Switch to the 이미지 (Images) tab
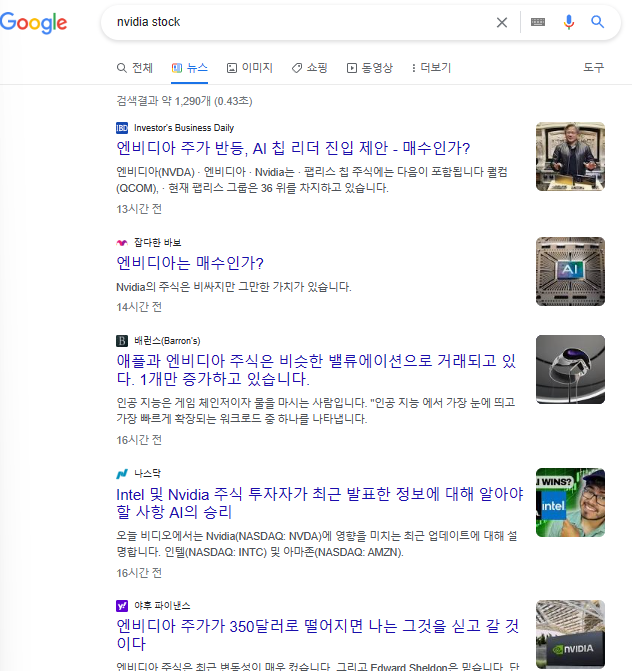Viewport: 632px width, 671px height. click(x=249, y=68)
